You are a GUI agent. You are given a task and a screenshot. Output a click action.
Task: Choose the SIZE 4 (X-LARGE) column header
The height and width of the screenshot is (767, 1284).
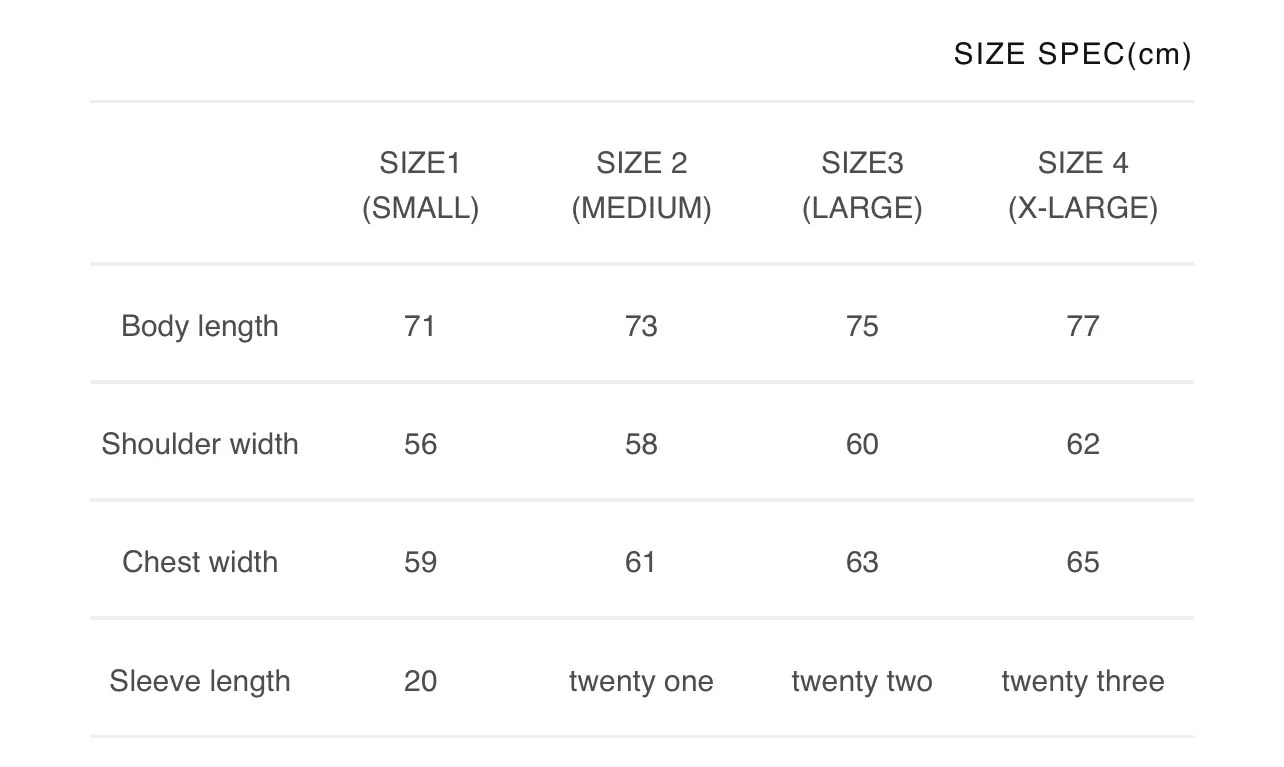[x=1083, y=185]
